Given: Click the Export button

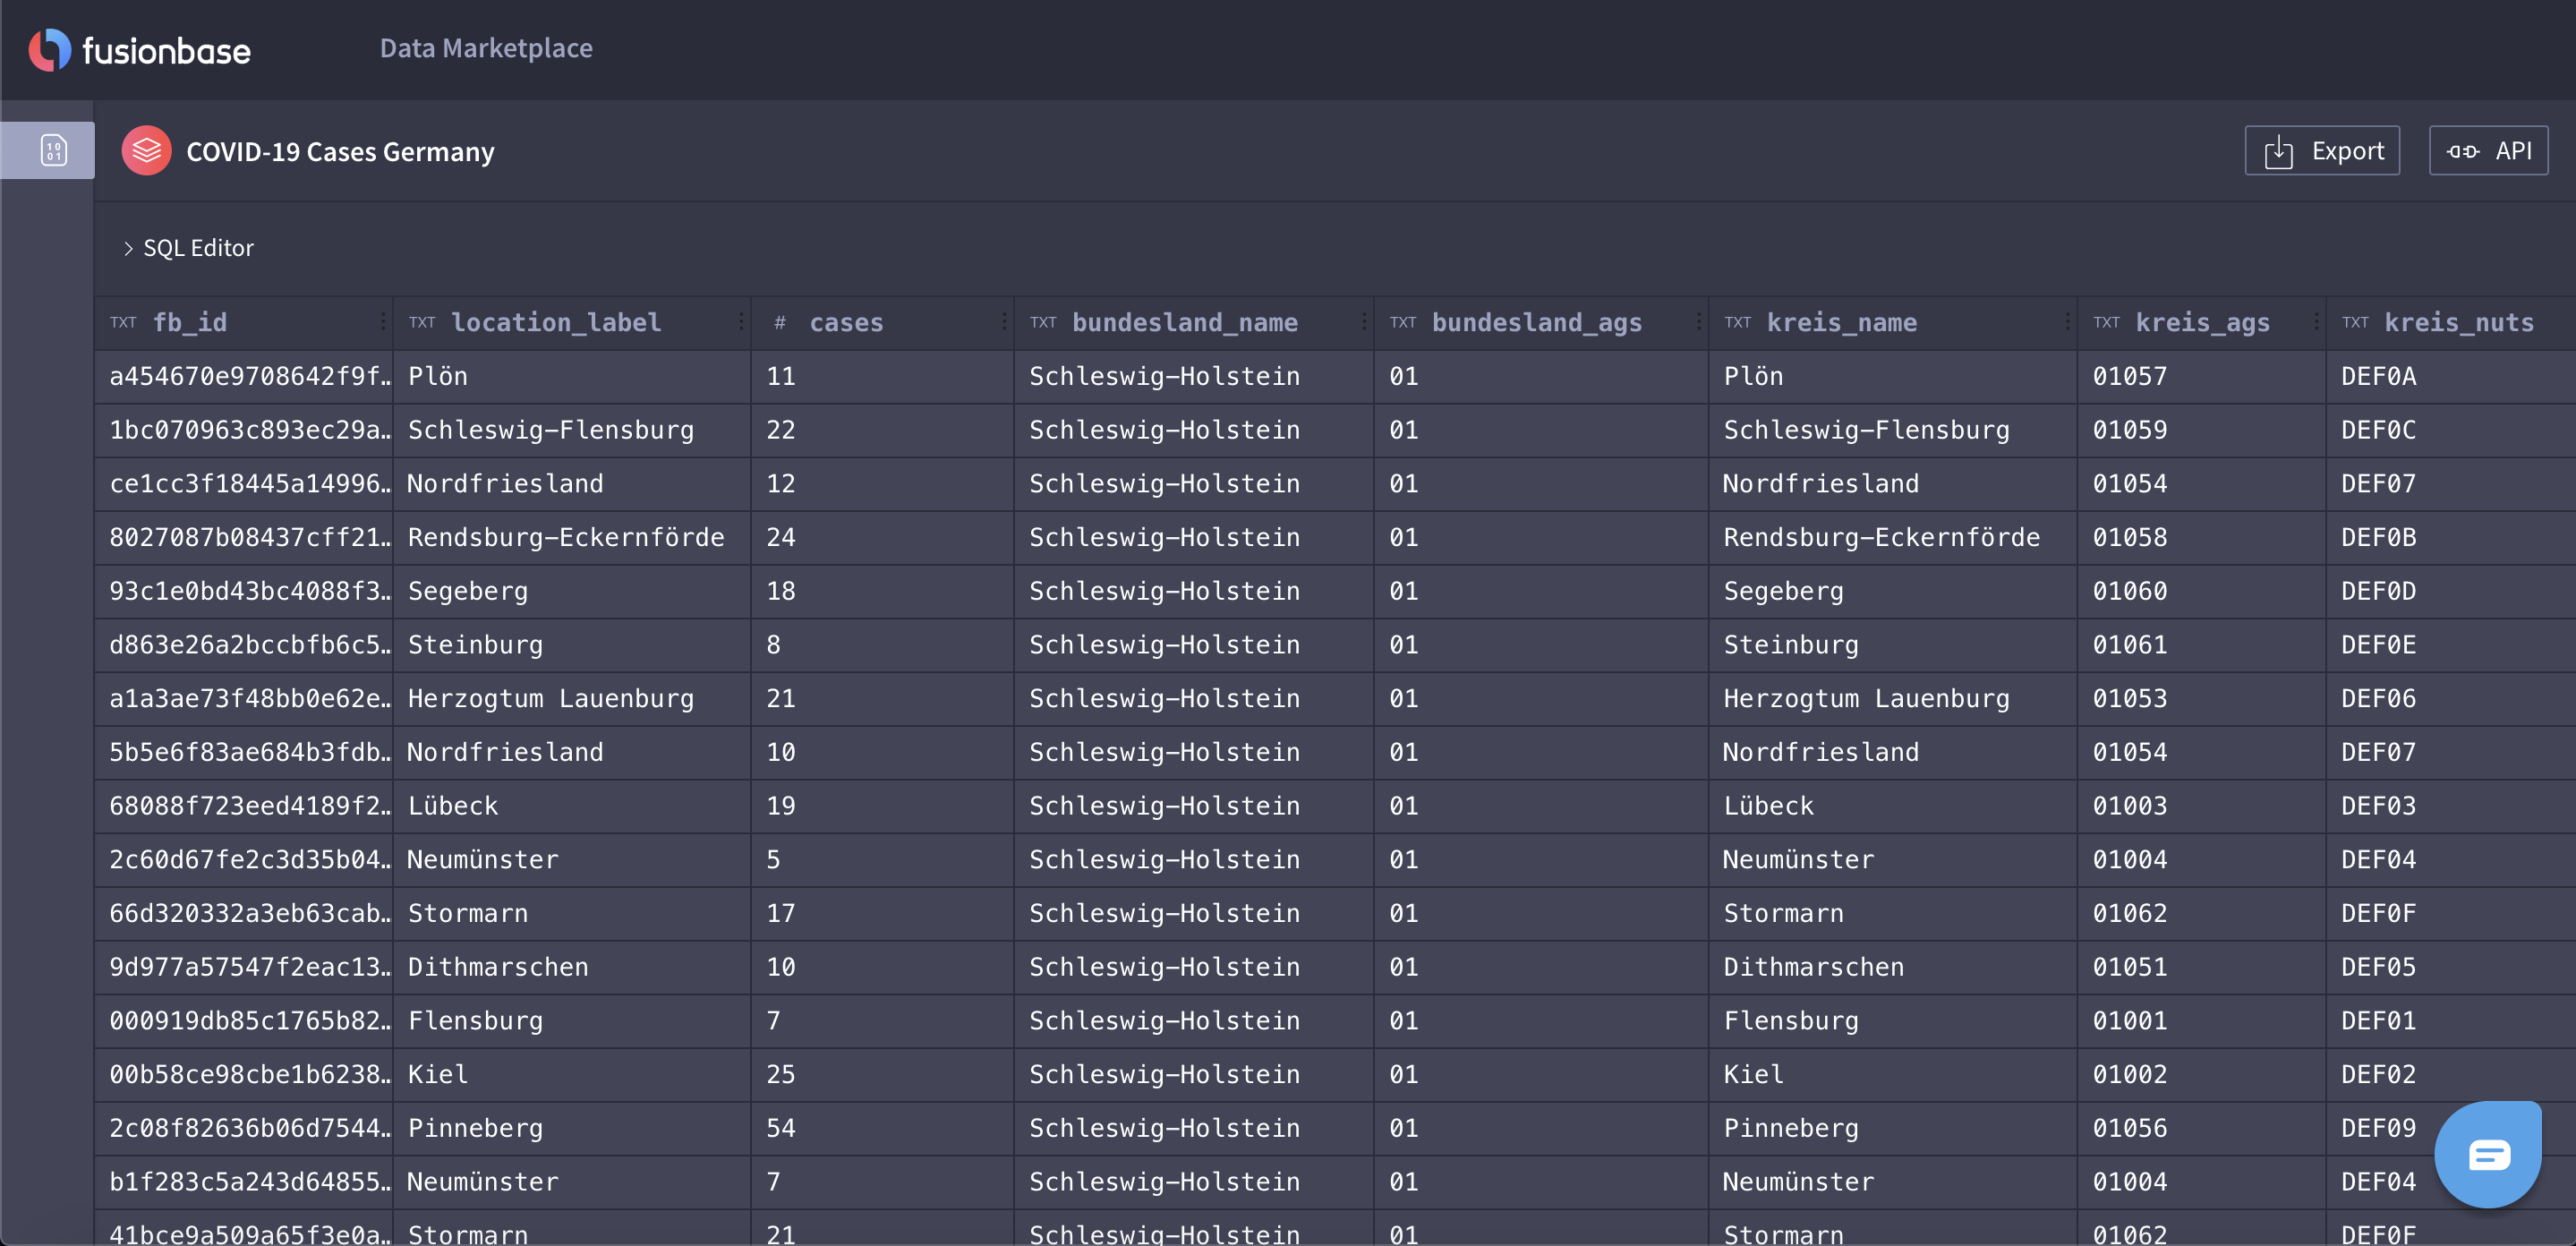Looking at the screenshot, I should click(x=2321, y=151).
